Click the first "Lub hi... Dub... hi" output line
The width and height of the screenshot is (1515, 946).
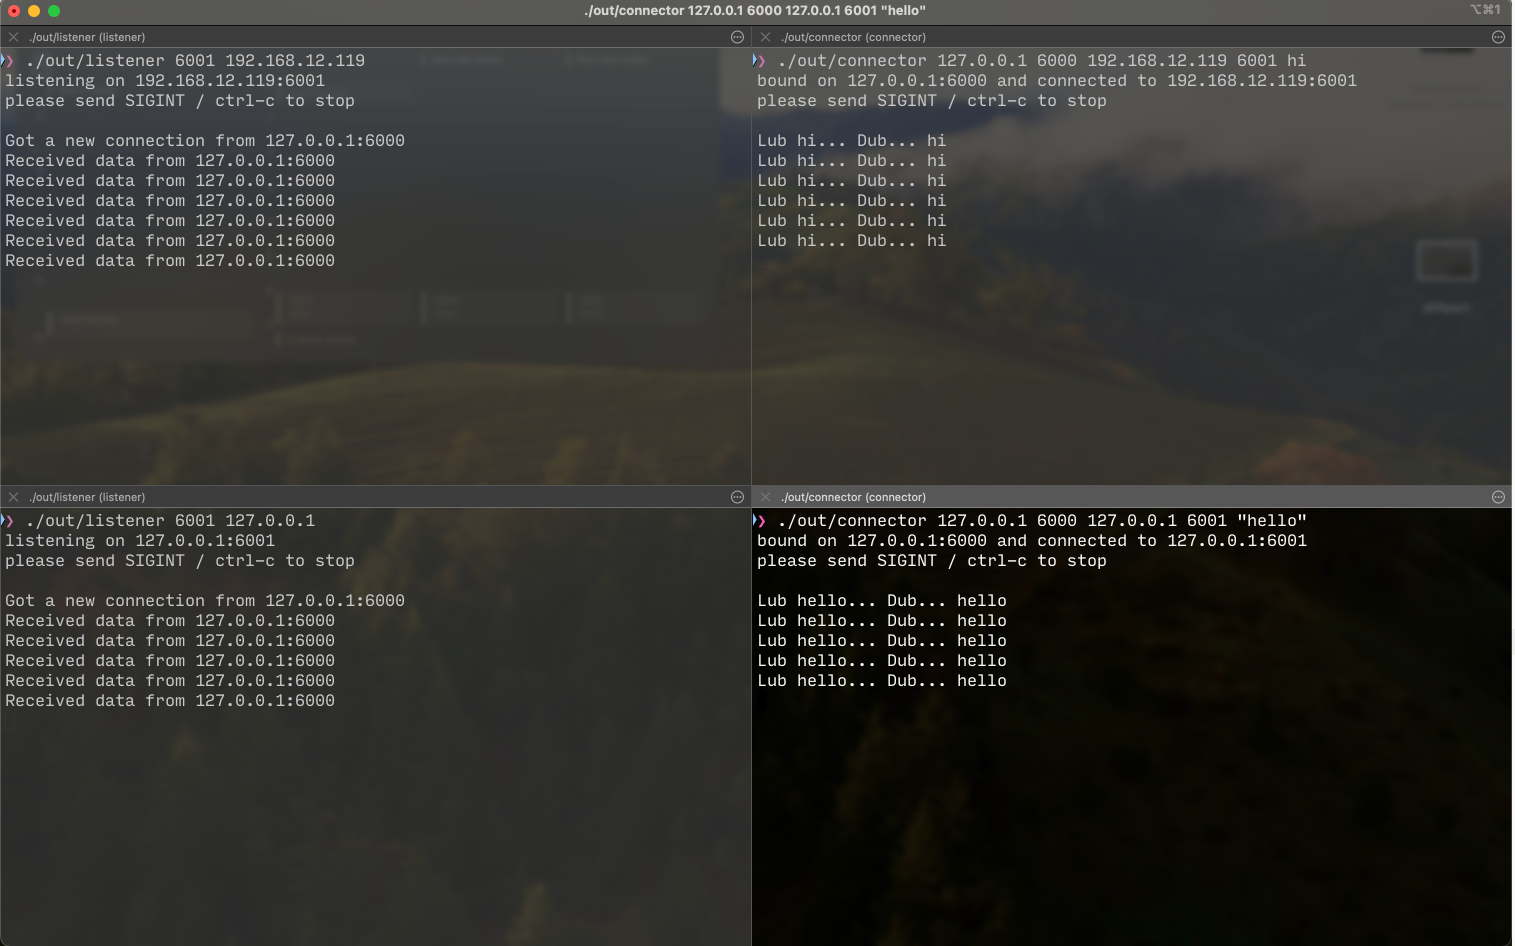[852, 141]
